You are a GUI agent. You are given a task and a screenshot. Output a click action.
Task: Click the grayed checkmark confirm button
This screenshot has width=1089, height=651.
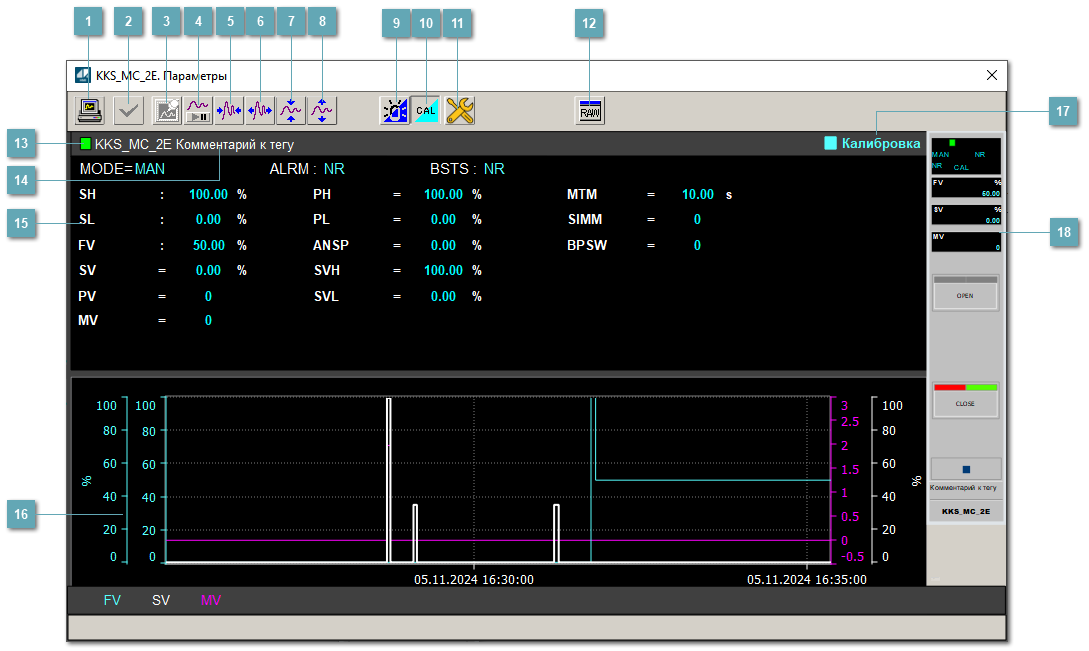click(x=127, y=110)
